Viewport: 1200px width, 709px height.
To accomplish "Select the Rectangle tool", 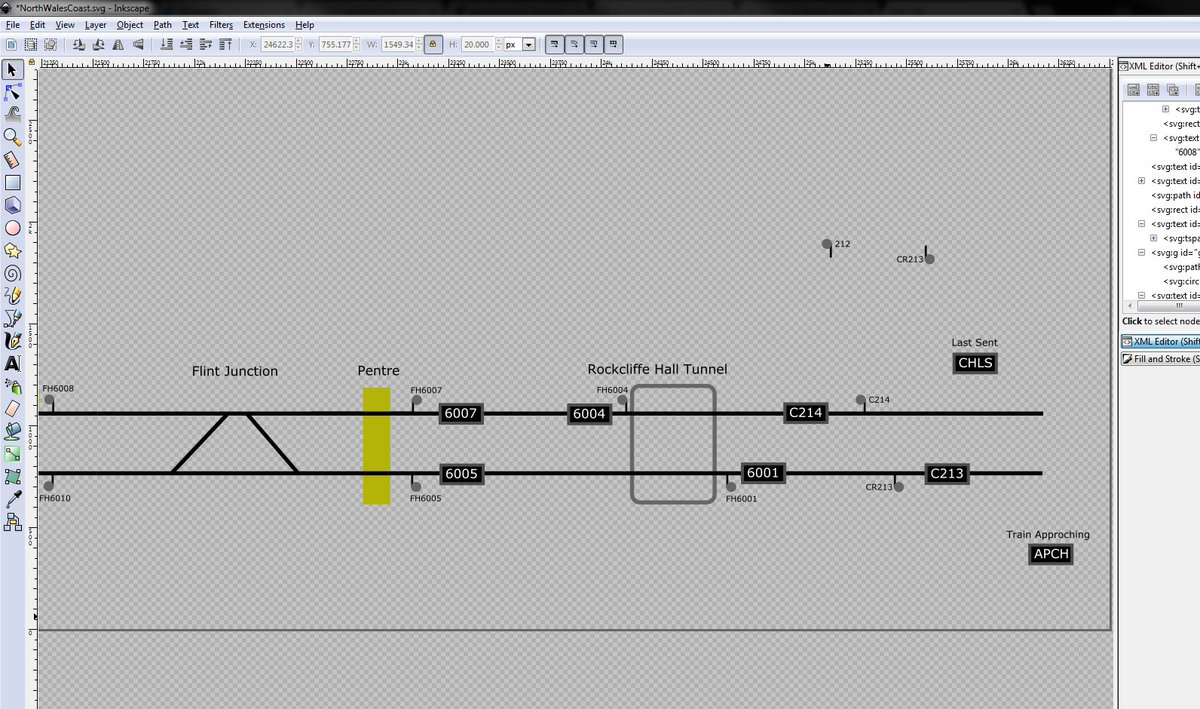I will pos(13,182).
